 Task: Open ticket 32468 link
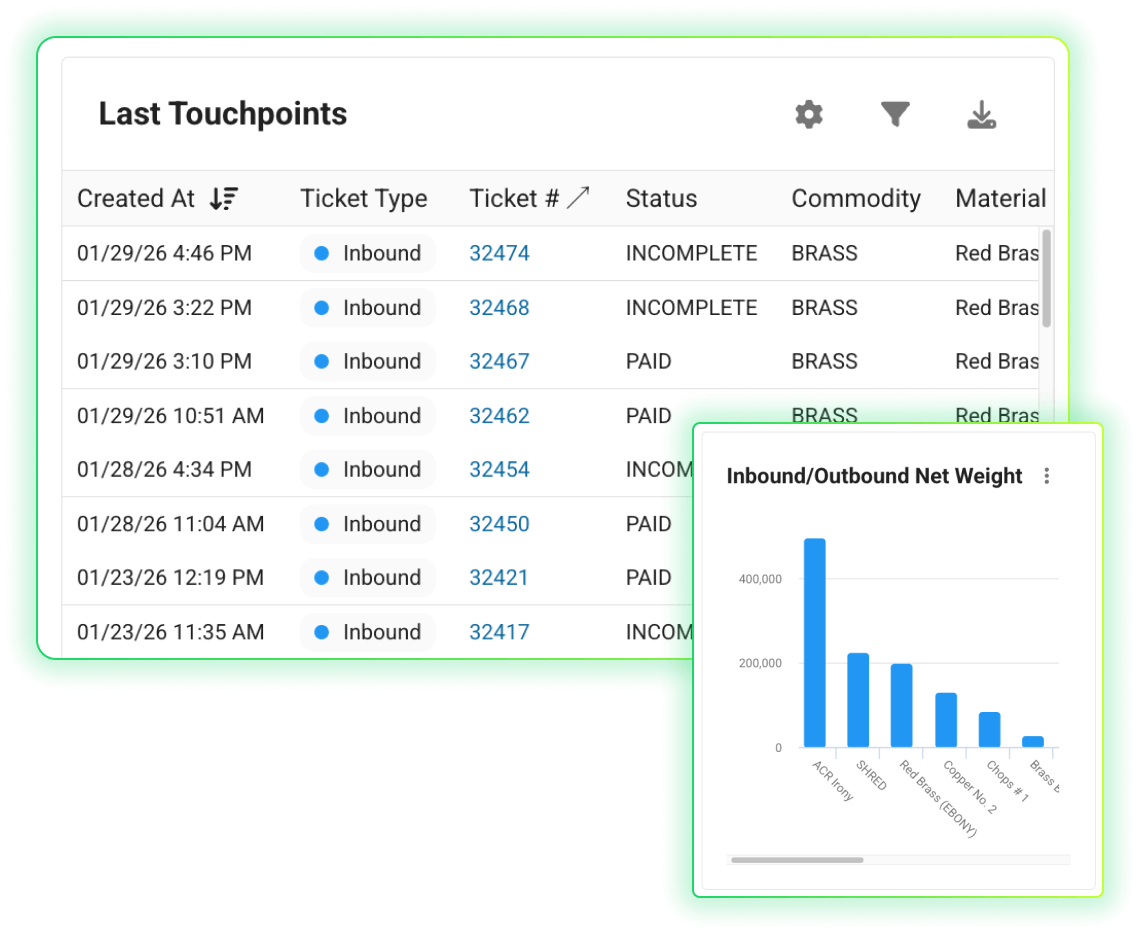tap(499, 308)
